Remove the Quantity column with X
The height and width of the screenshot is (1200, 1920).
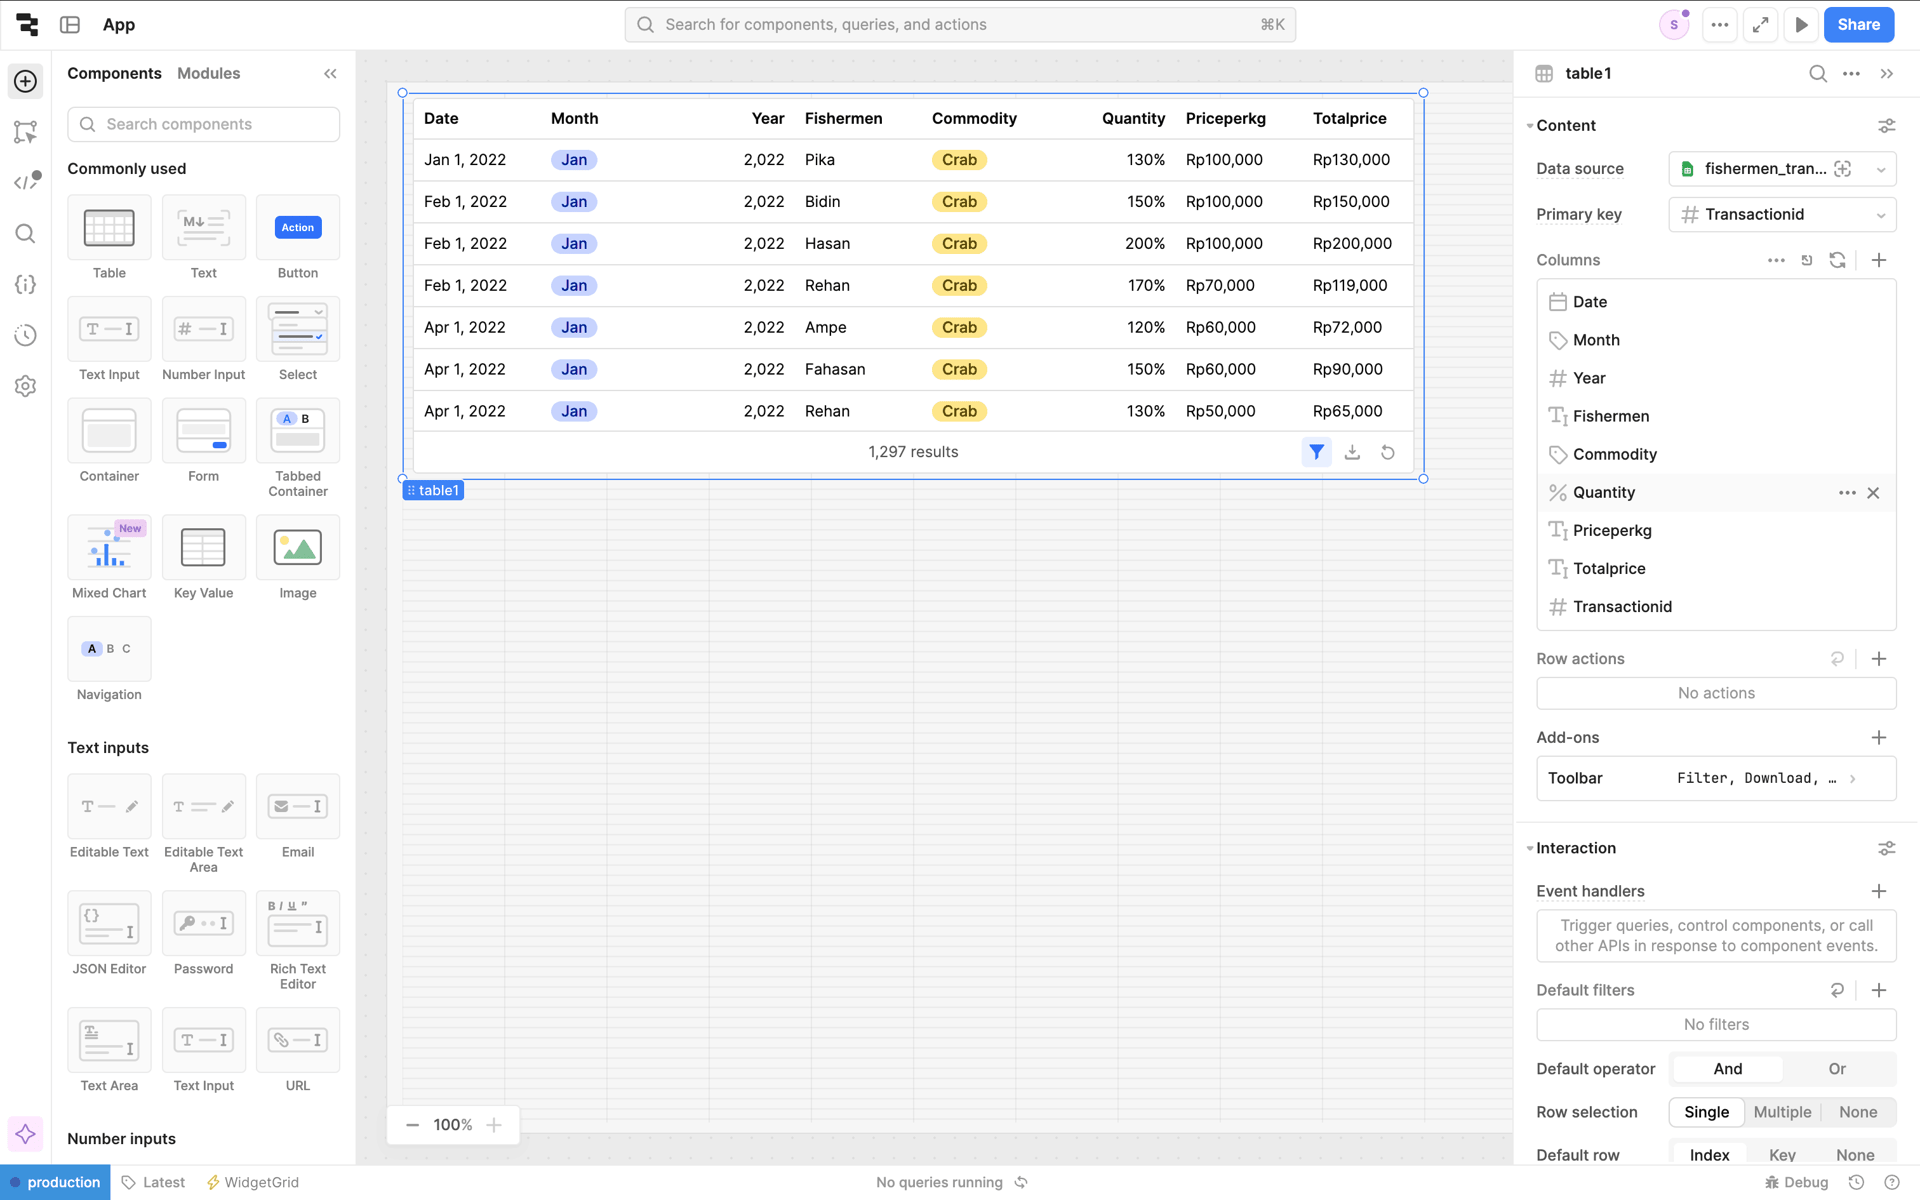tap(1873, 492)
